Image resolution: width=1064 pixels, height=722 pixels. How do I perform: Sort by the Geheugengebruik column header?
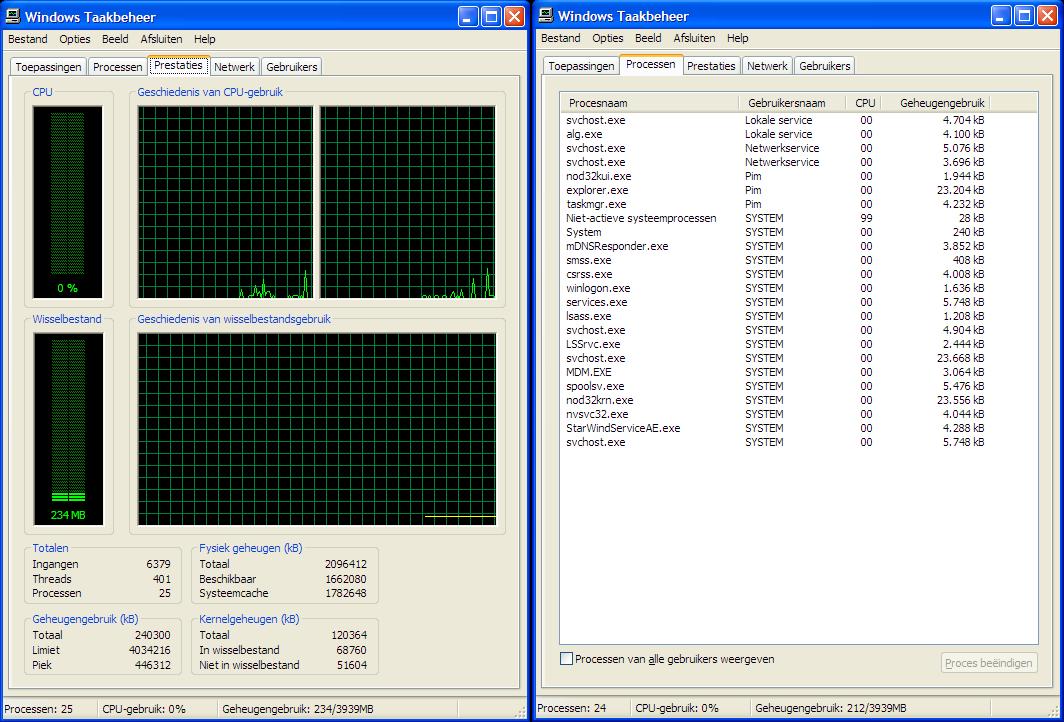pyautogui.click(x=942, y=103)
